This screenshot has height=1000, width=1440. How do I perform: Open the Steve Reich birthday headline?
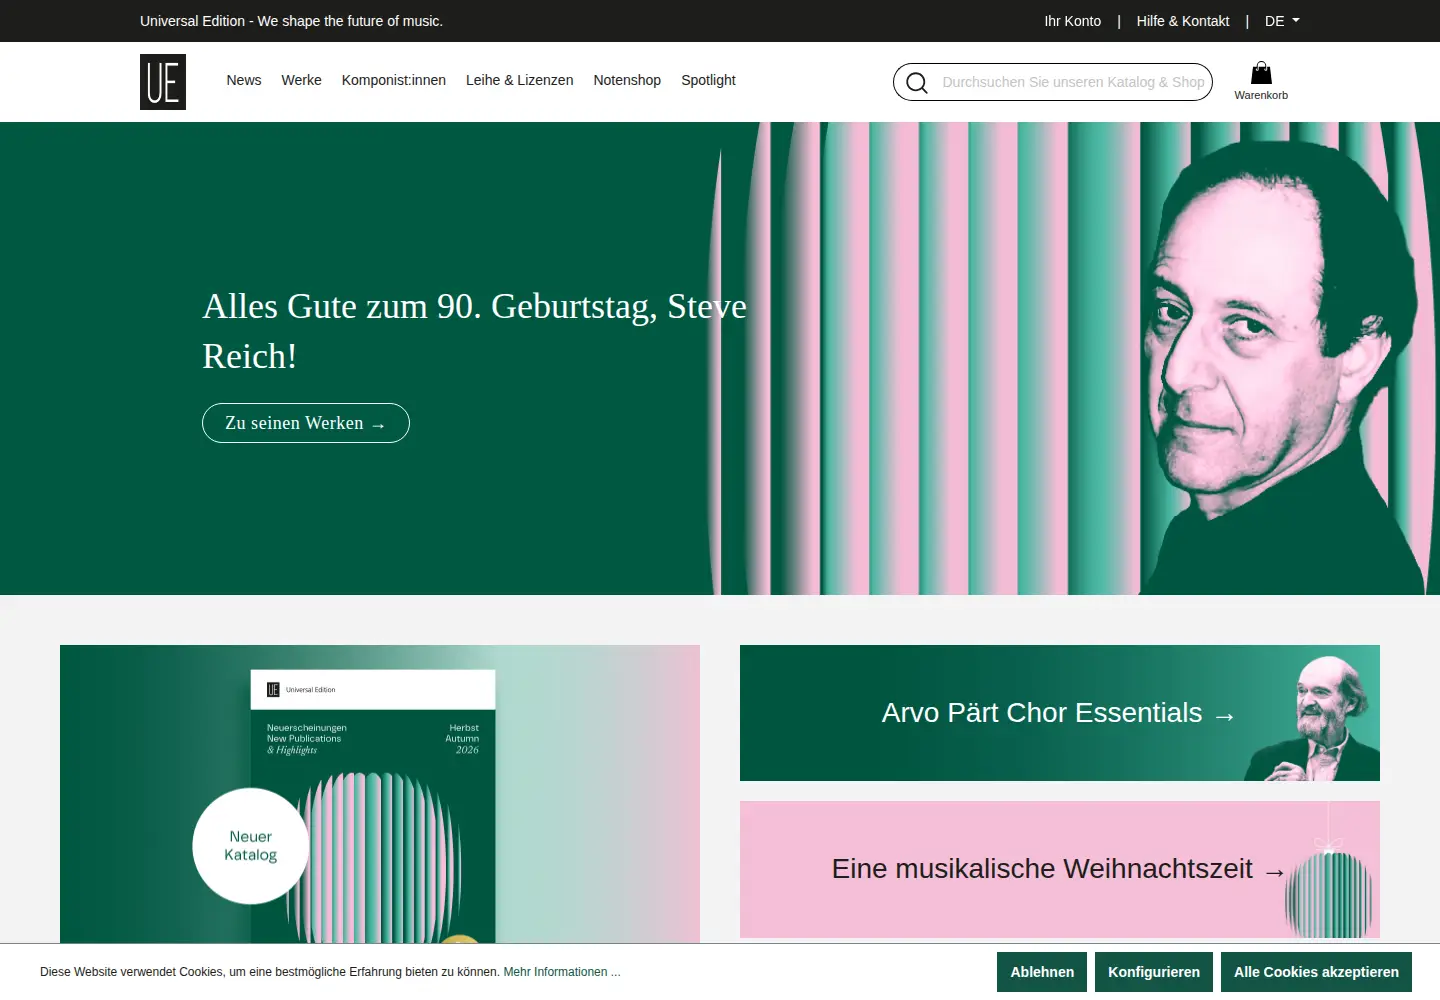pyautogui.click(x=474, y=331)
